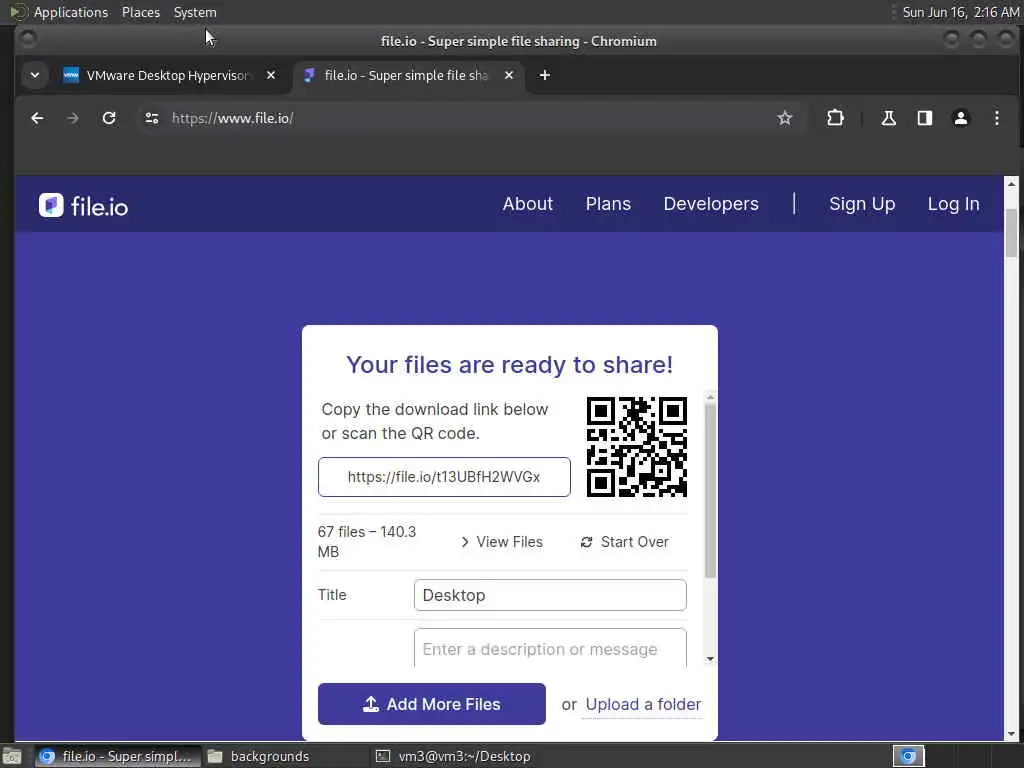The image size is (1024, 768).
Task: Click the show desktop icon in taskbar
Action: (12, 757)
